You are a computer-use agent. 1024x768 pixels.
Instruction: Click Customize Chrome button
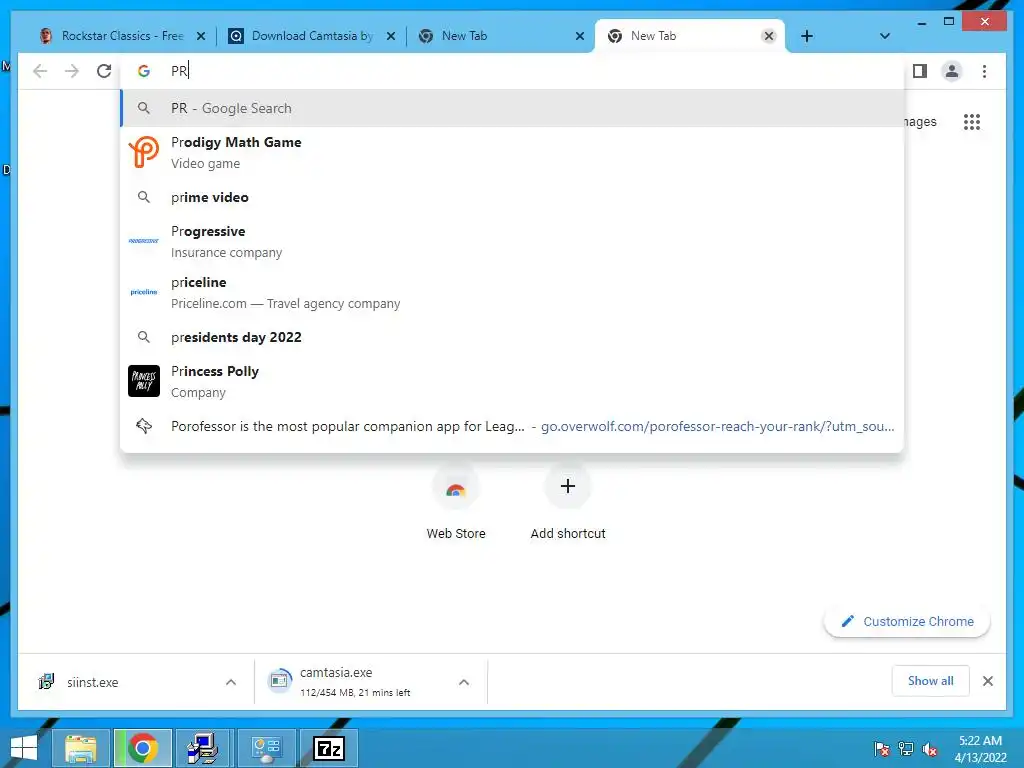point(907,622)
